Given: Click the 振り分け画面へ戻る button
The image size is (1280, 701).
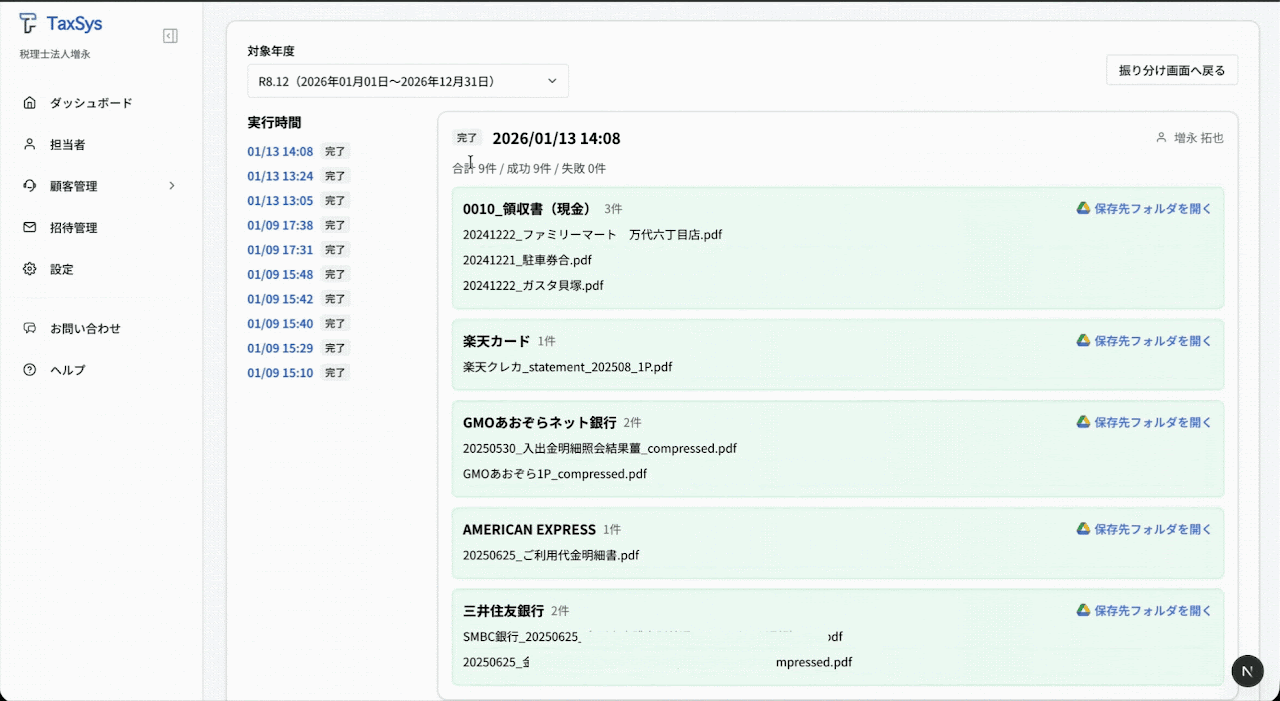Looking at the screenshot, I should 1172,70.
